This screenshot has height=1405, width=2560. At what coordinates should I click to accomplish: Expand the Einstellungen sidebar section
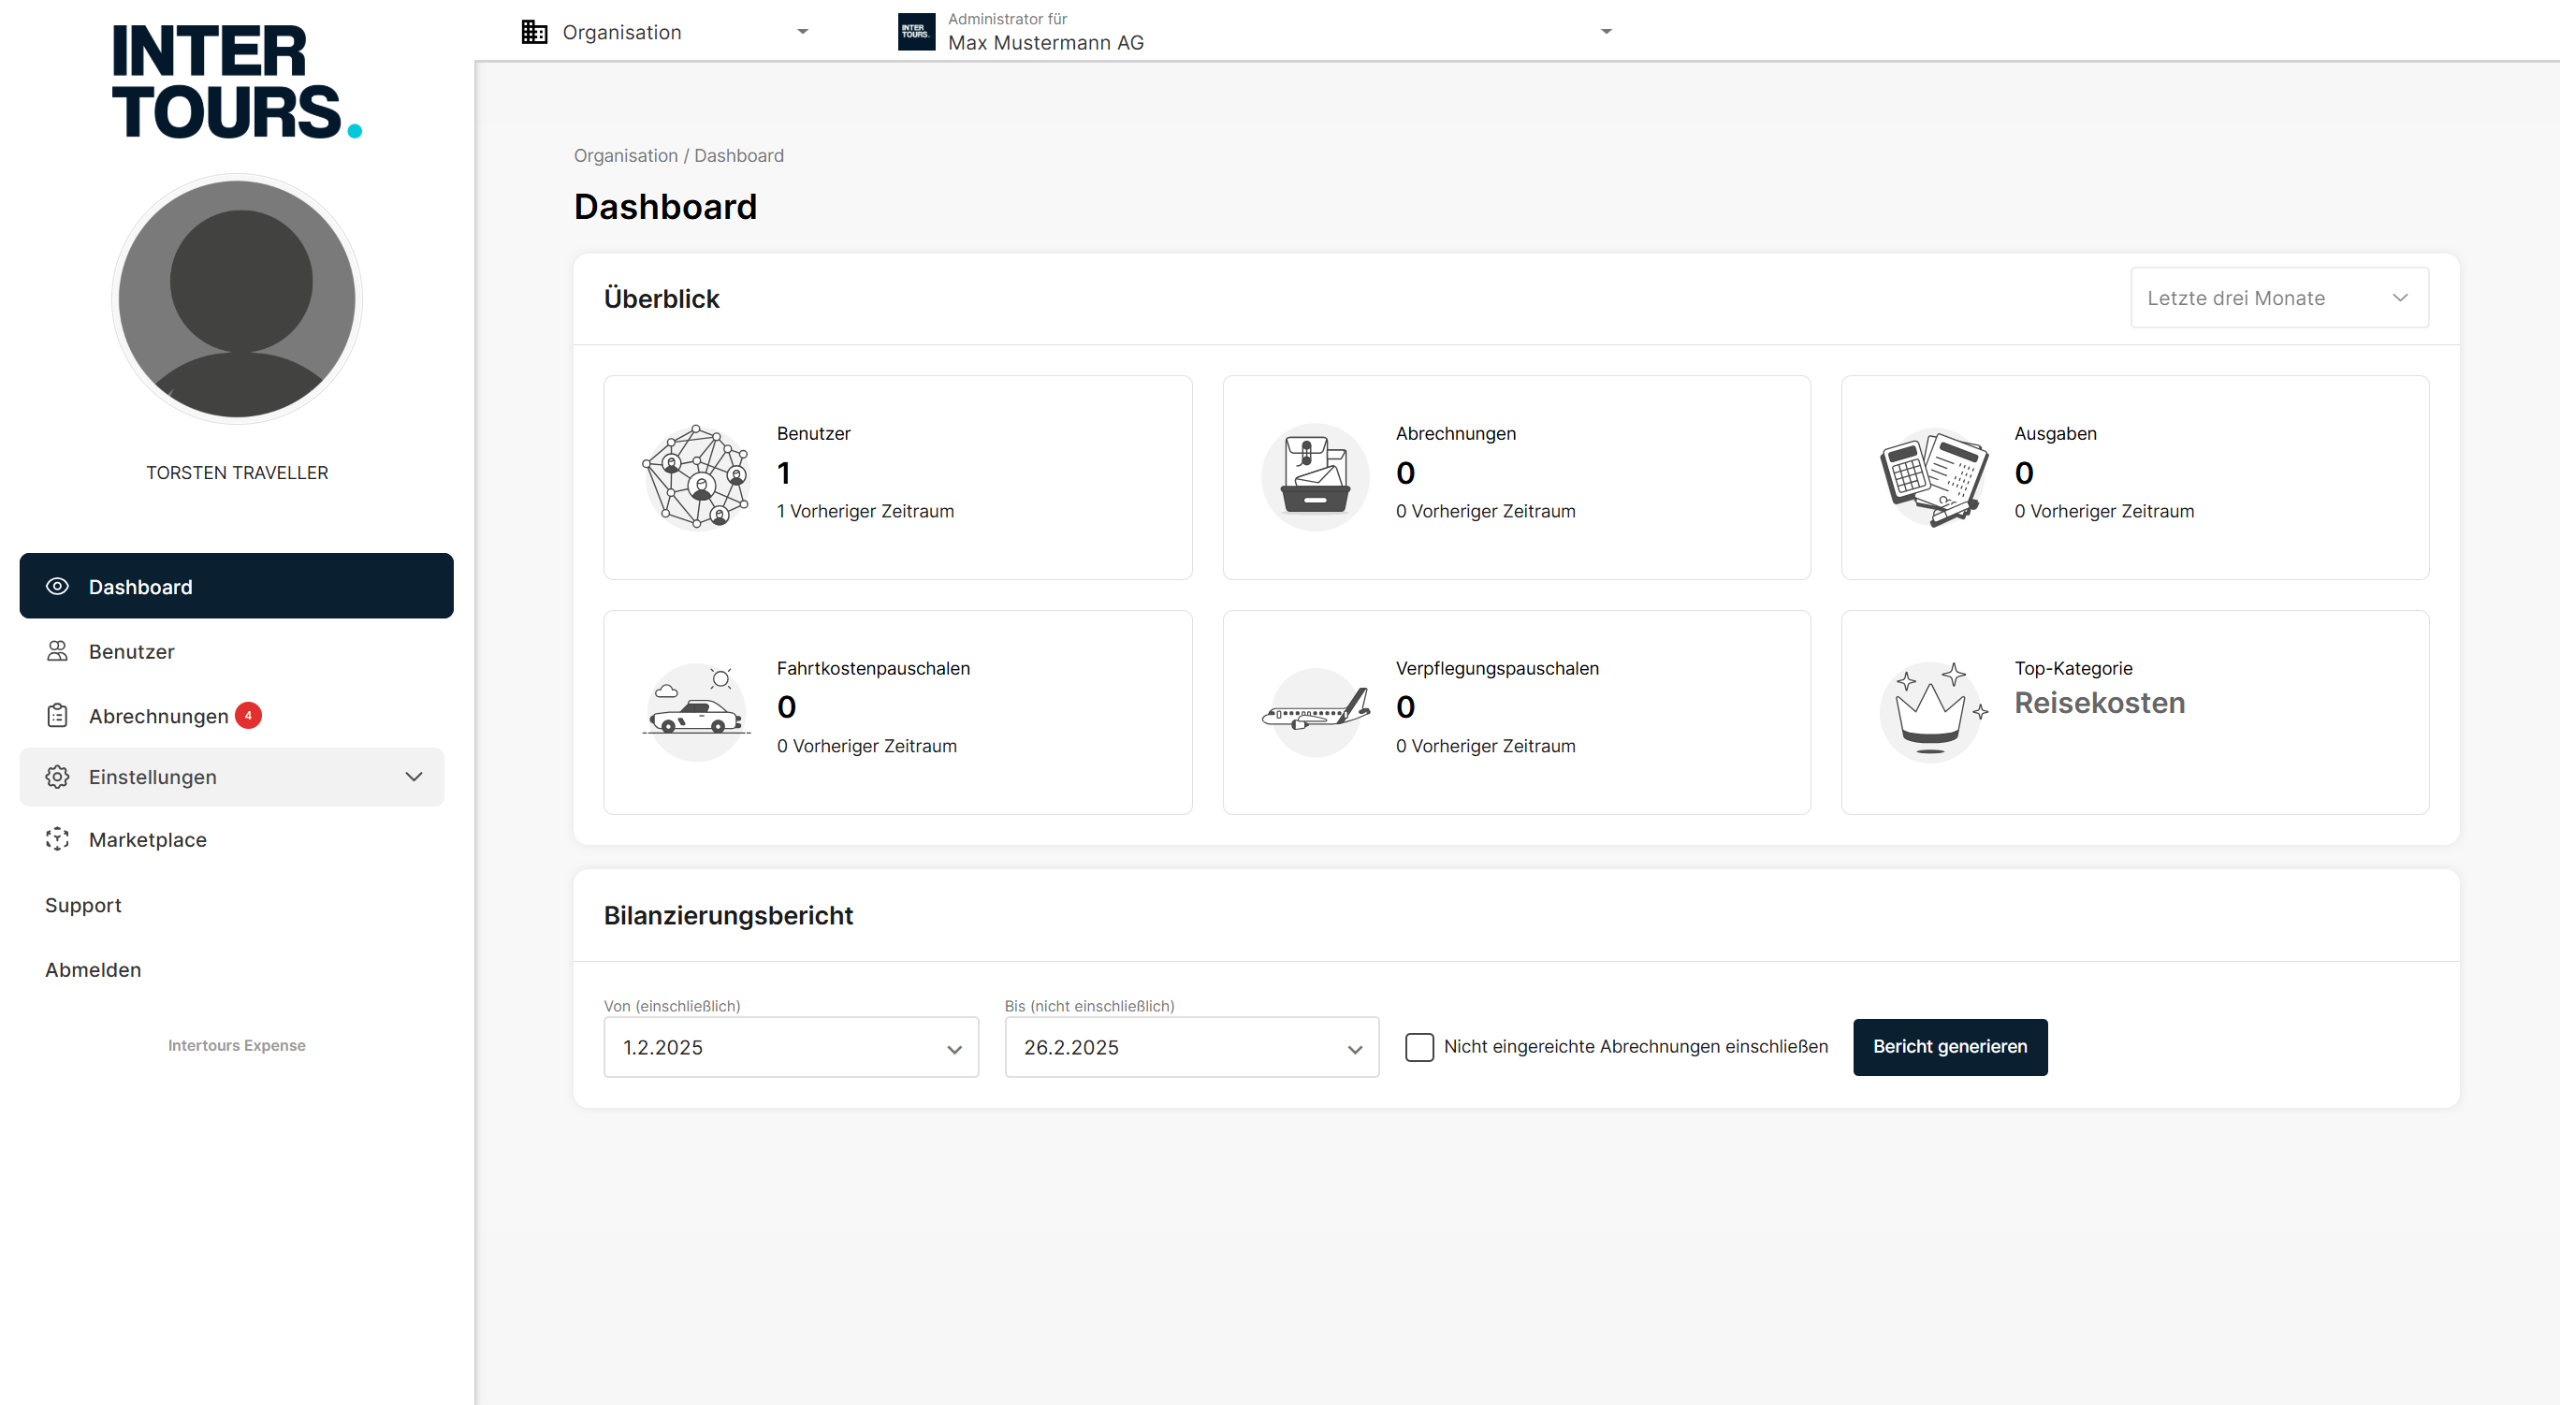tap(232, 776)
